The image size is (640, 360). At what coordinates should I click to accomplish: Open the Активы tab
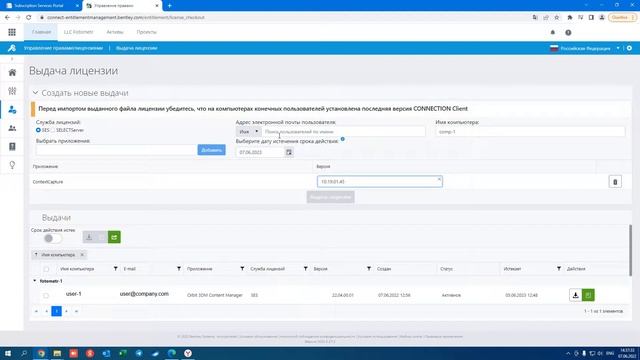[x=115, y=32]
